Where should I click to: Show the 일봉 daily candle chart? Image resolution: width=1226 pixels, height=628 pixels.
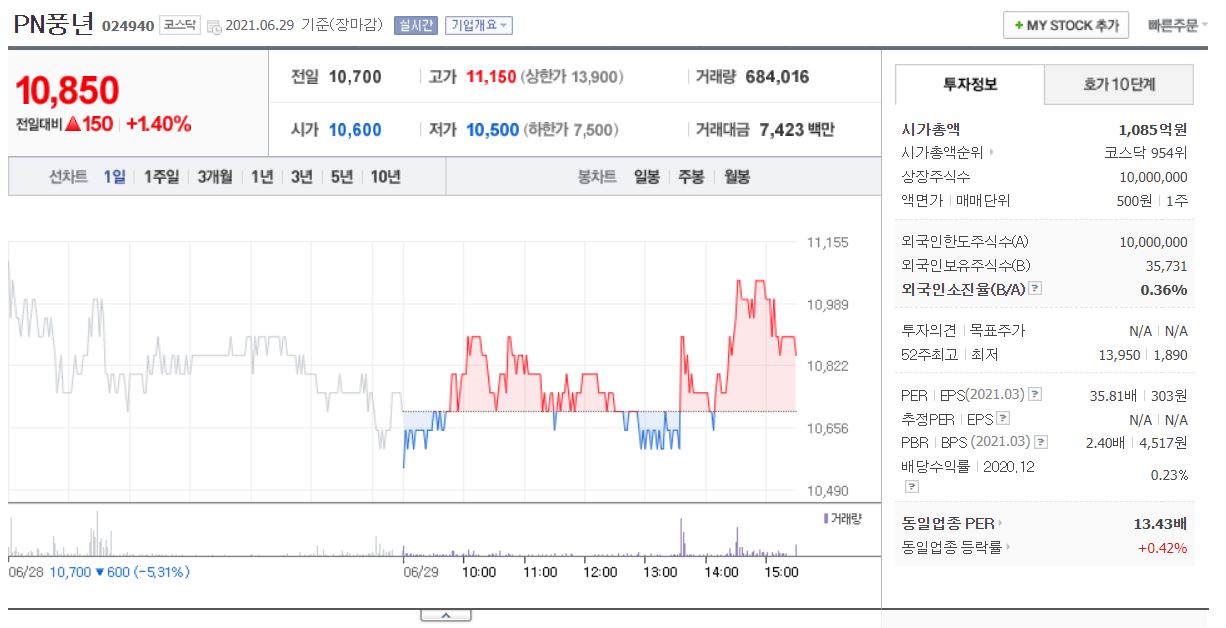coord(647,177)
